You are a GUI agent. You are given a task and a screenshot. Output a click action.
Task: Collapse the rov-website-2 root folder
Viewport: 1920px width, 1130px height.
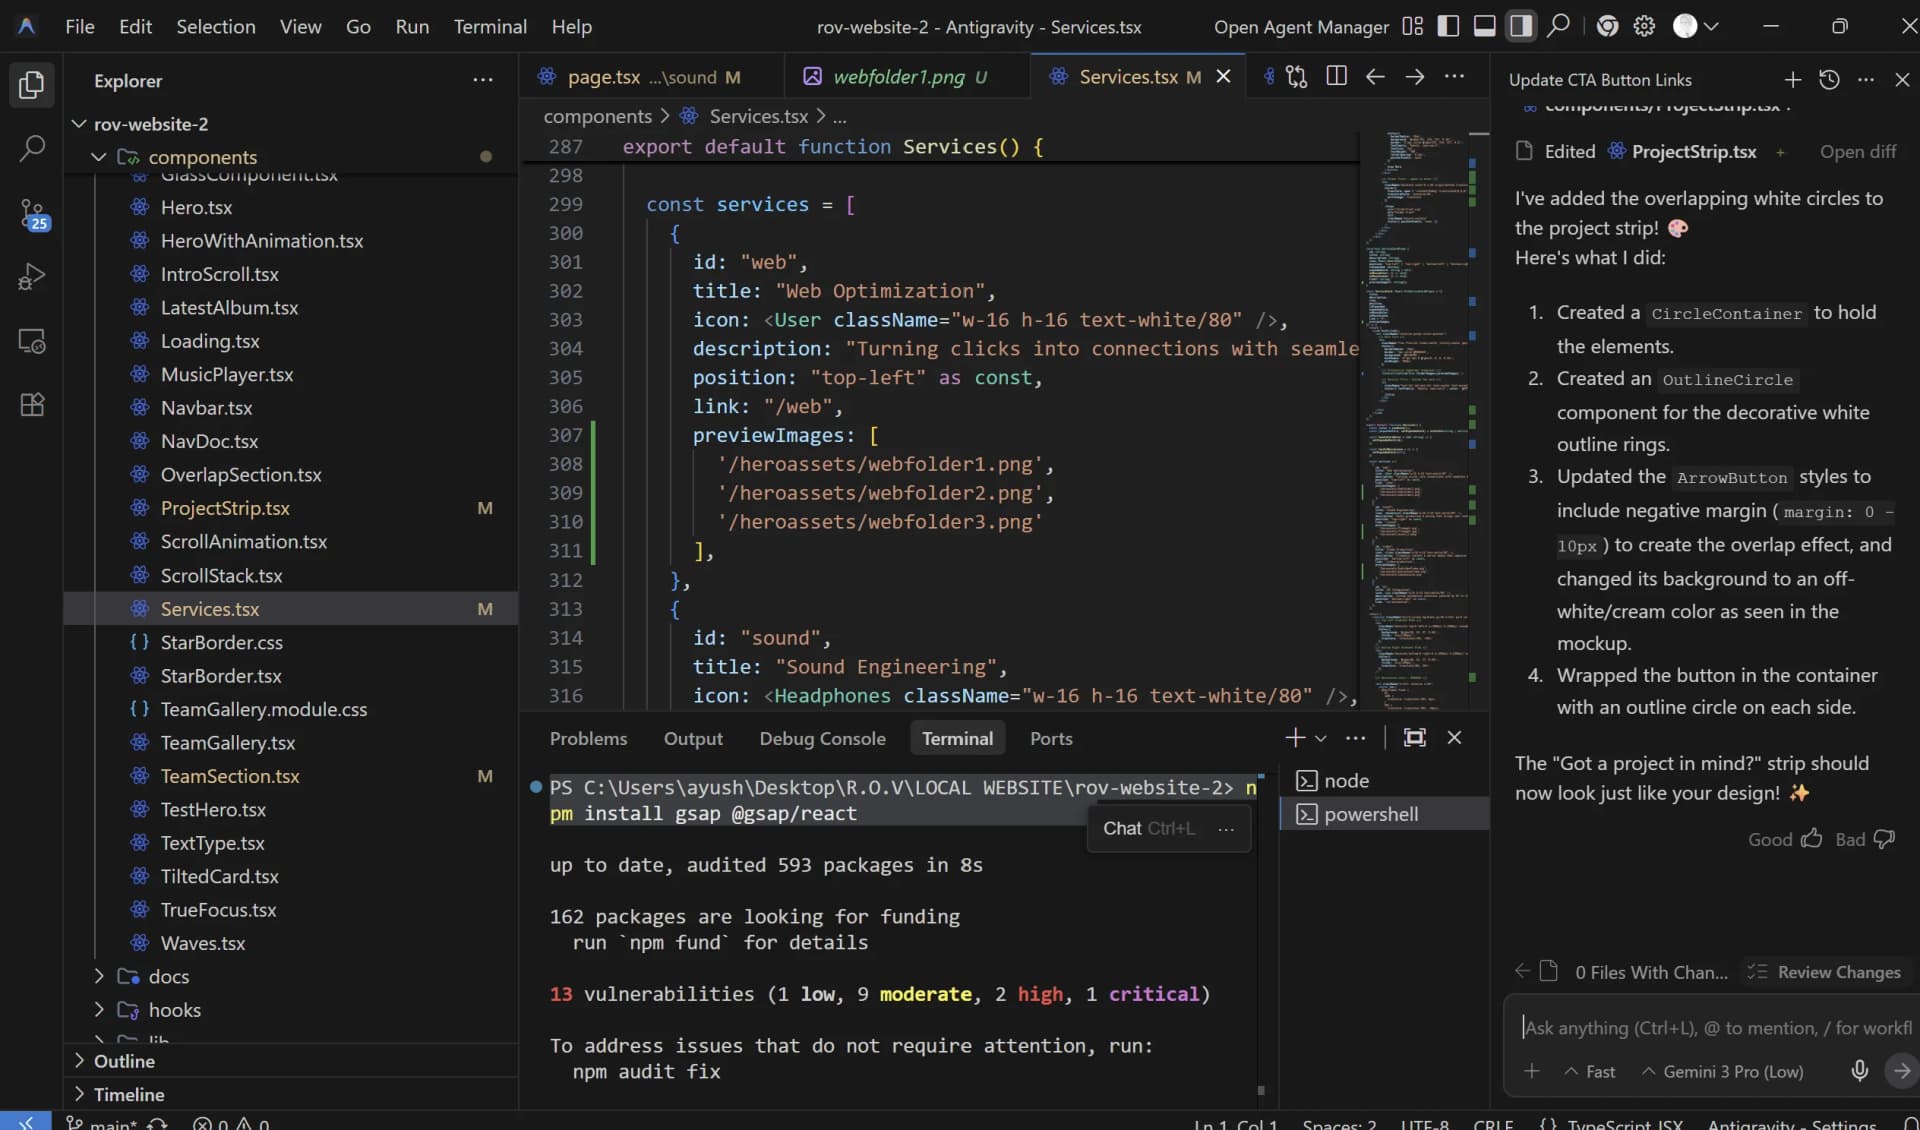pyautogui.click(x=79, y=124)
